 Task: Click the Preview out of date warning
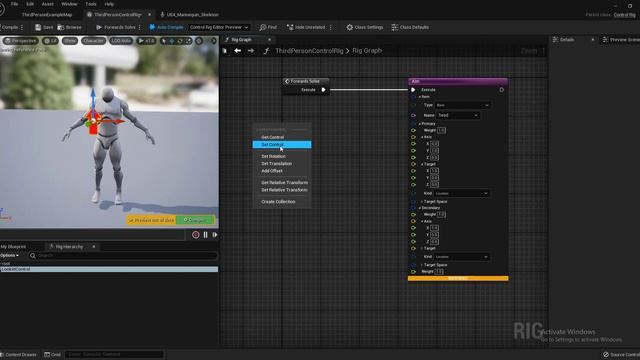pos(151,220)
